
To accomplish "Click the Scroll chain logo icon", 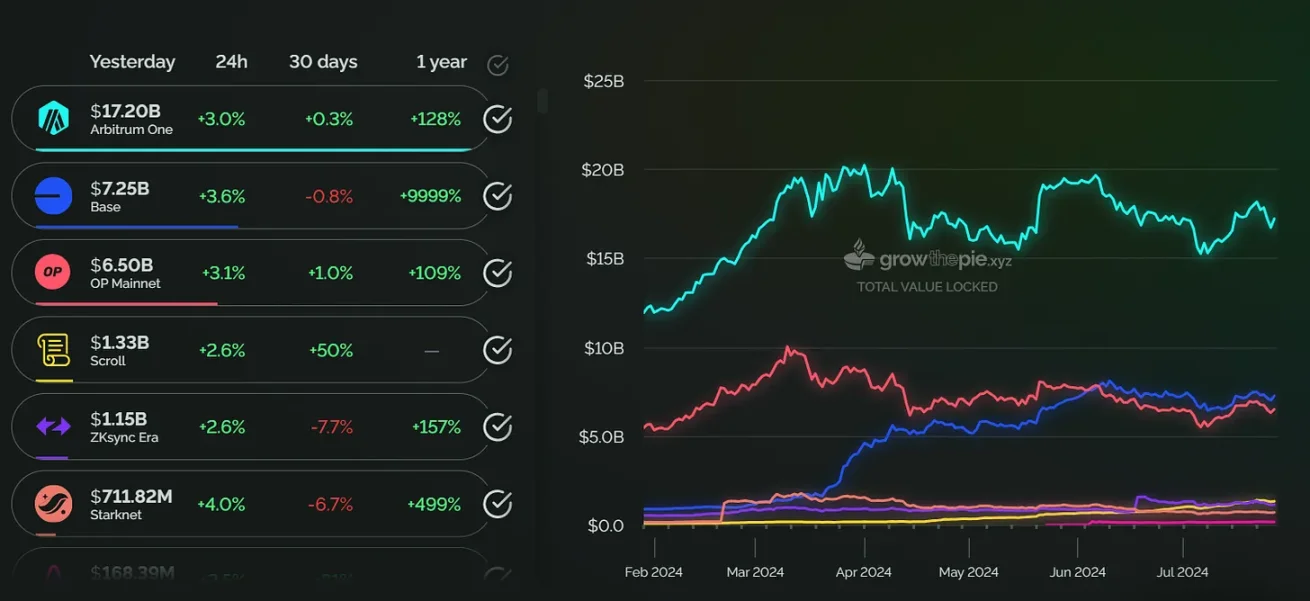I will point(53,350).
